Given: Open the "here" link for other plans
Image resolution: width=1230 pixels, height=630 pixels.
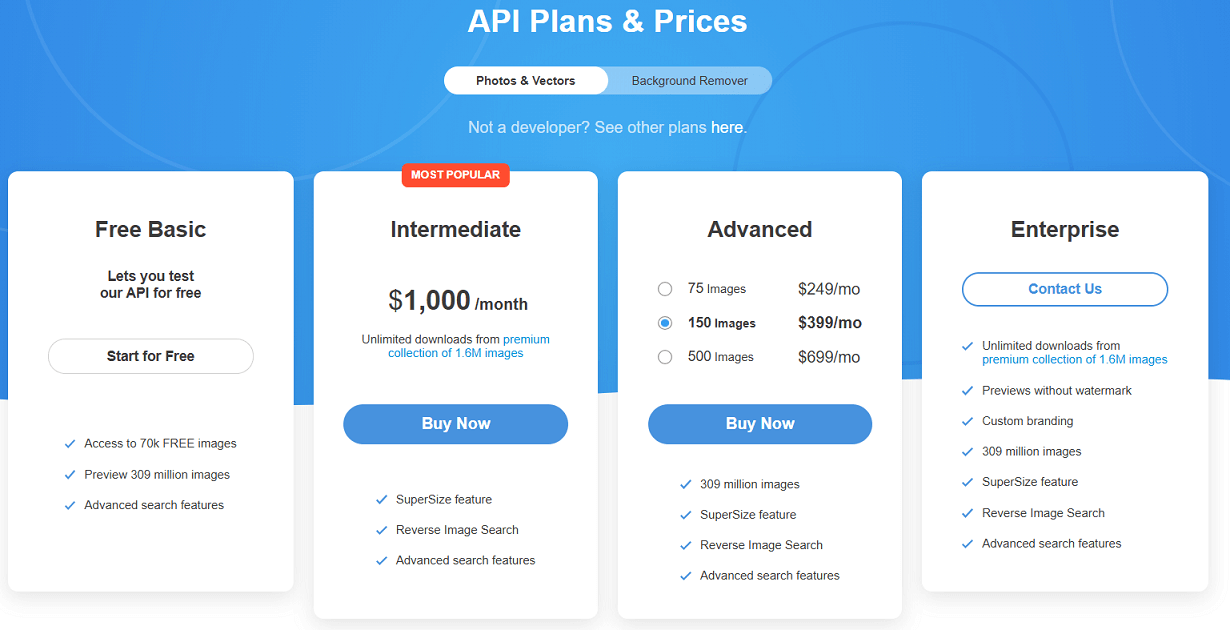Looking at the screenshot, I should (x=727, y=127).
